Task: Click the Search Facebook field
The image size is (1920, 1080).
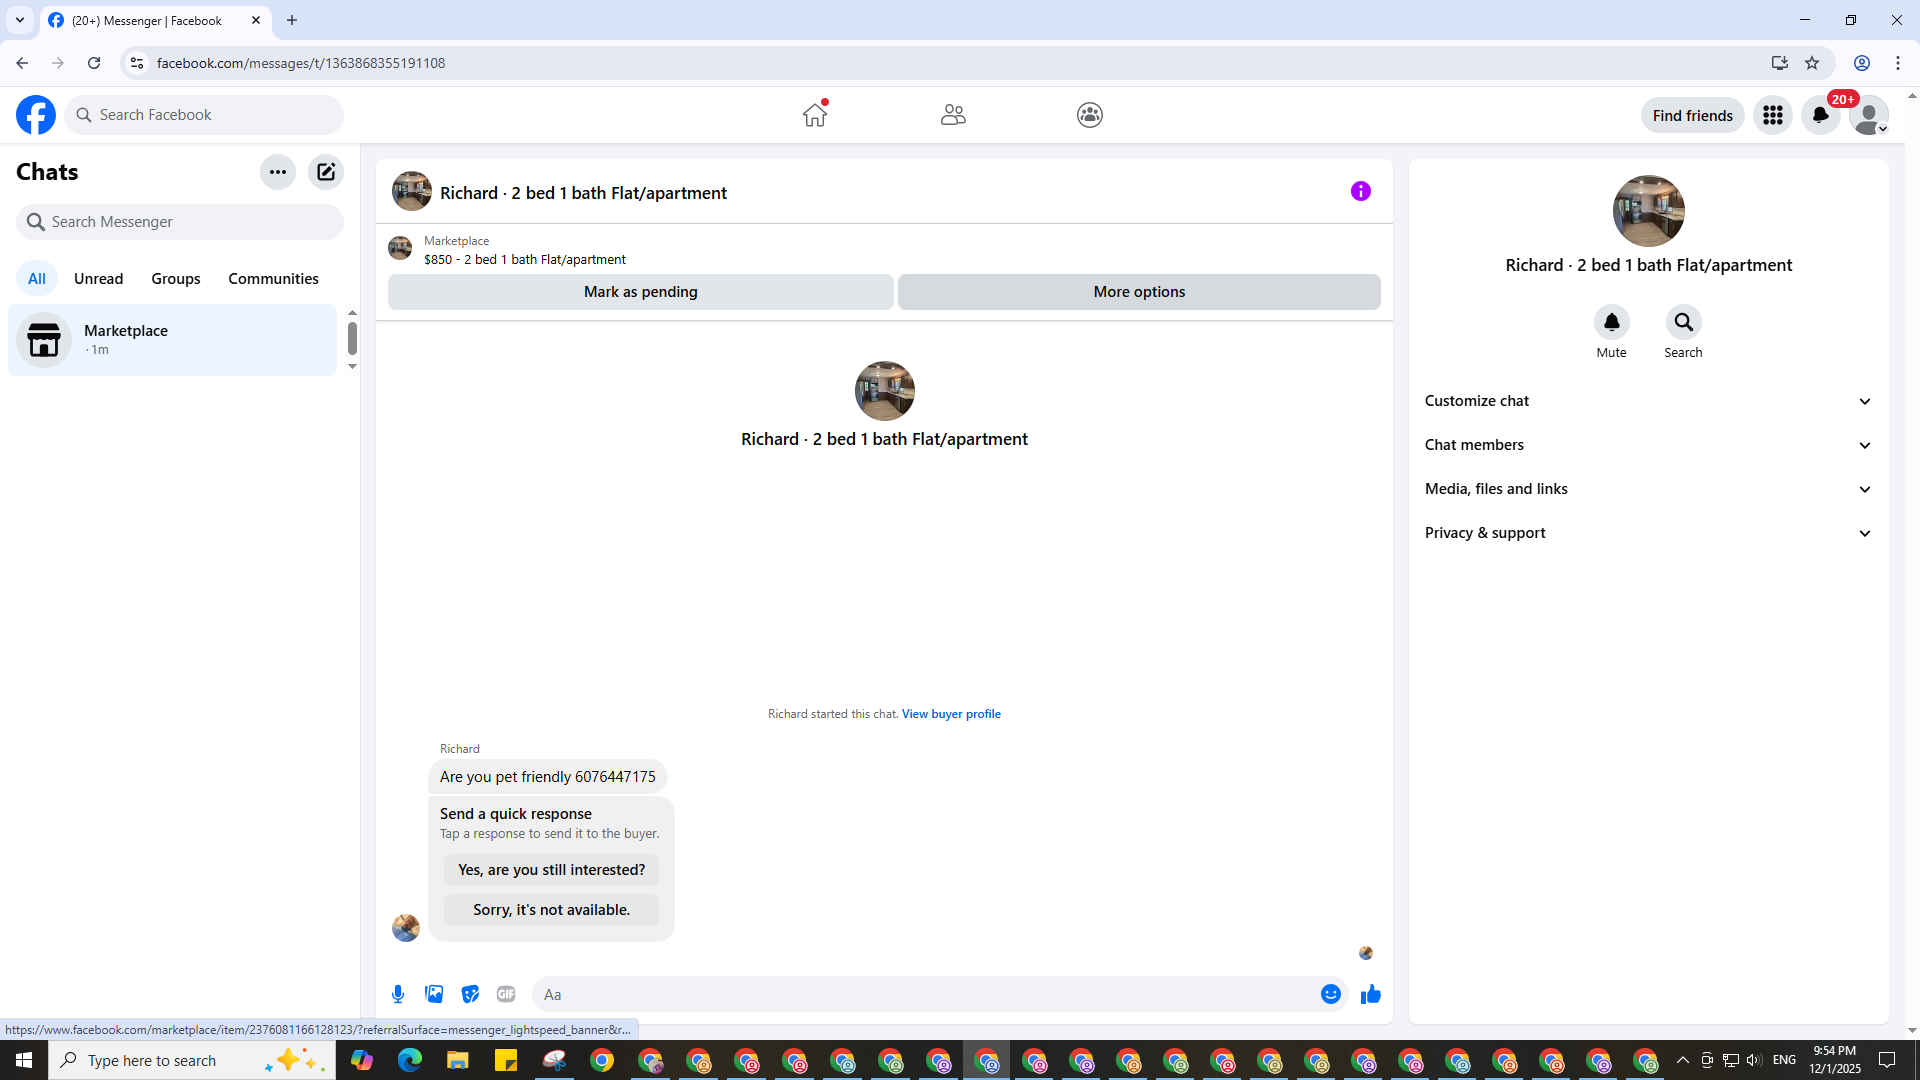Action: (204, 115)
